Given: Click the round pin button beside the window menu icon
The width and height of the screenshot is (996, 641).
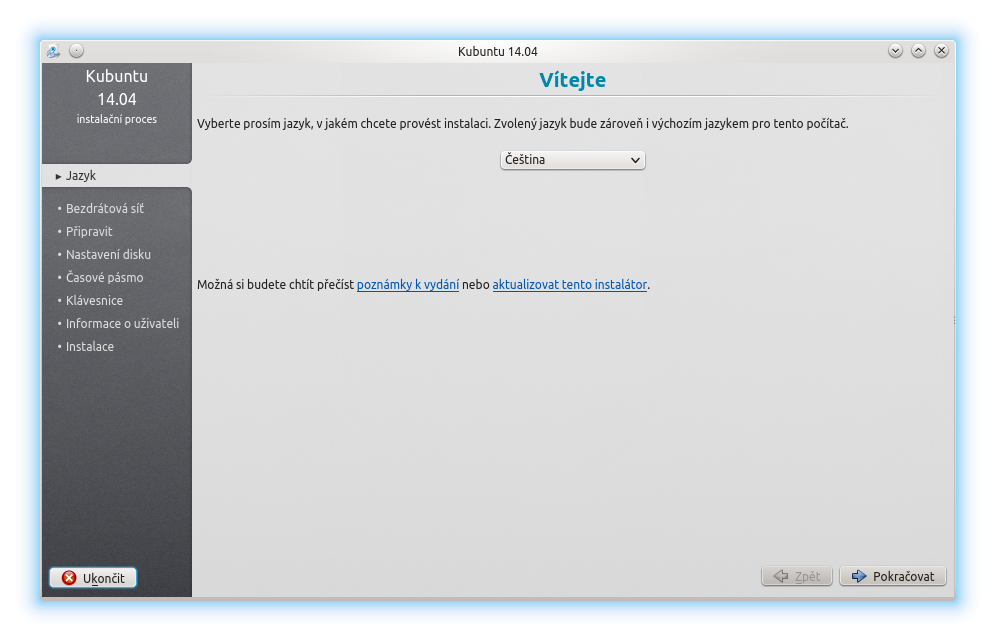Looking at the screenshot, I should click(76, 51).
